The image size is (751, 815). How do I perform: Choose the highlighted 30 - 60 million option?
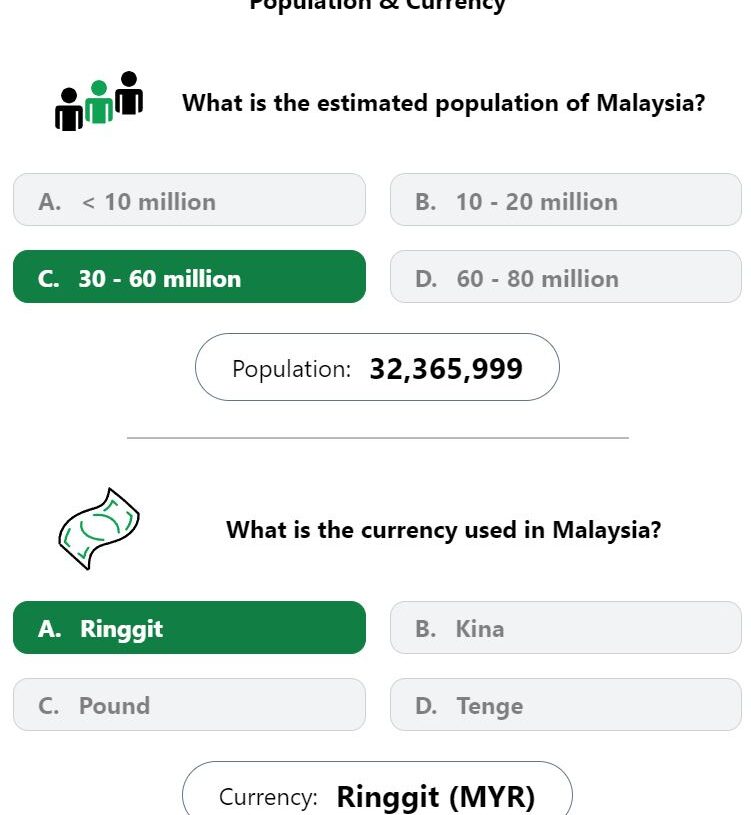[x=189, y=277]
